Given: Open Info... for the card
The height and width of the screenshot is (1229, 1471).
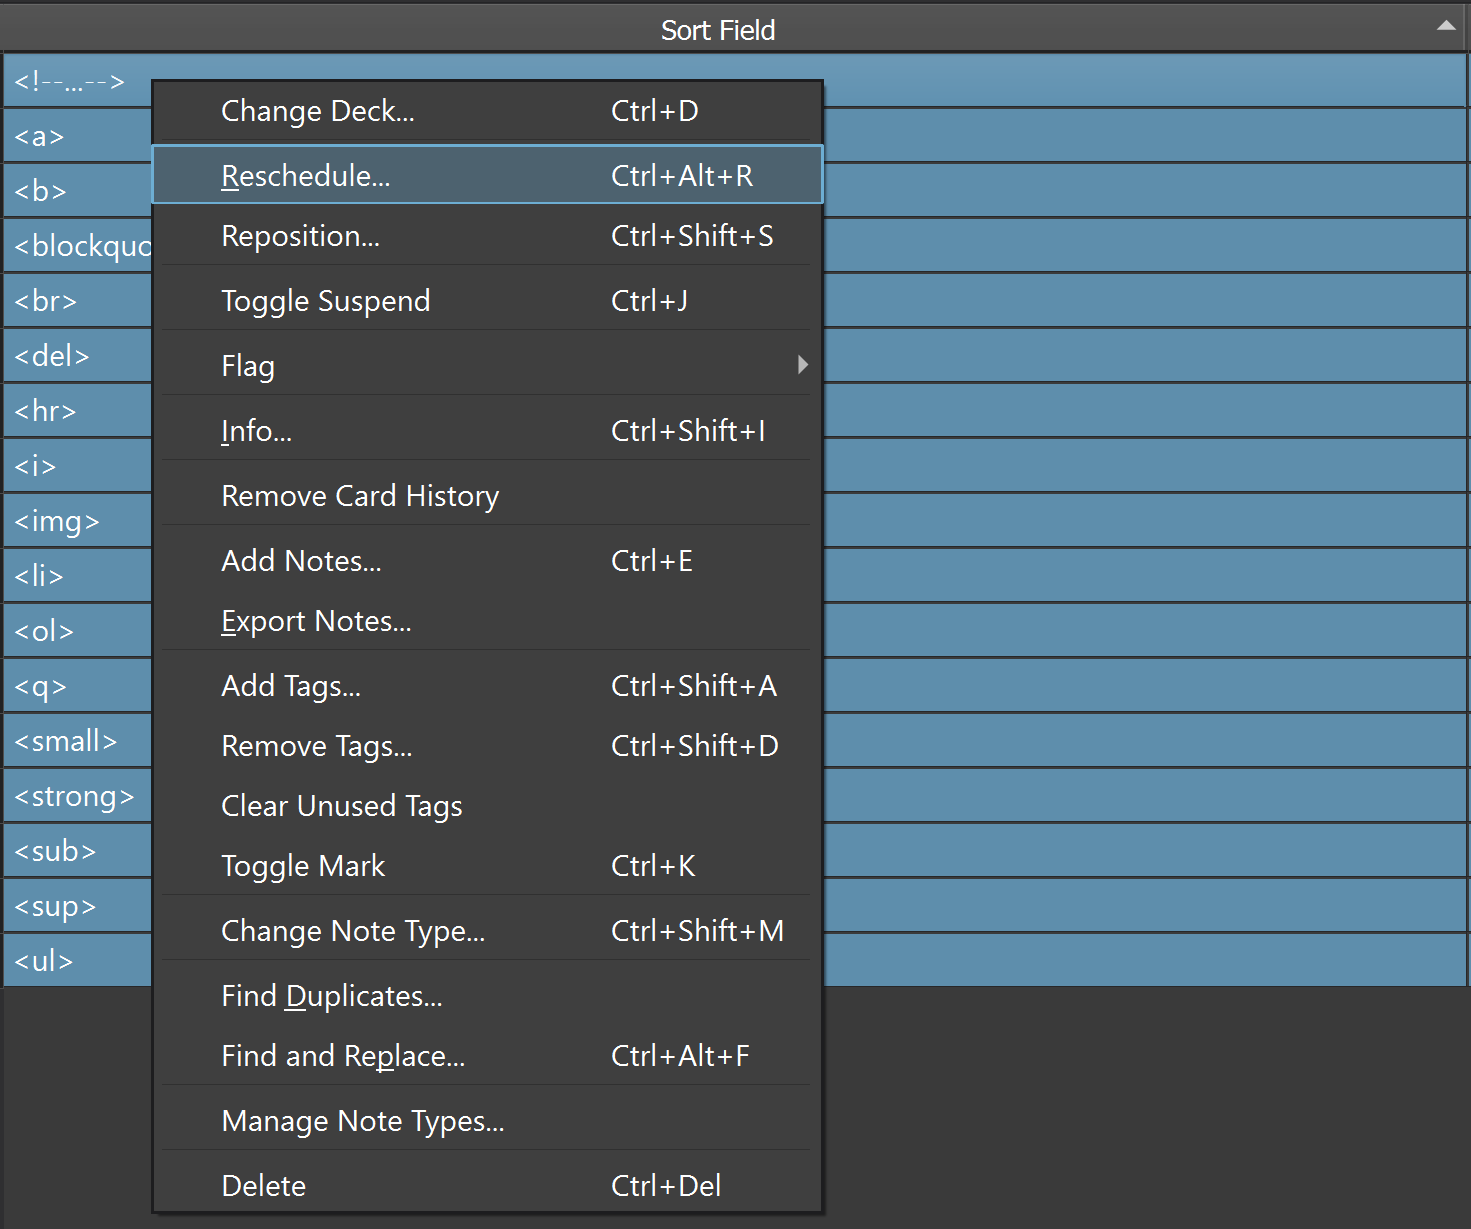Looking at the screenshot, I should pyautogui.click(x=487, y=431).
